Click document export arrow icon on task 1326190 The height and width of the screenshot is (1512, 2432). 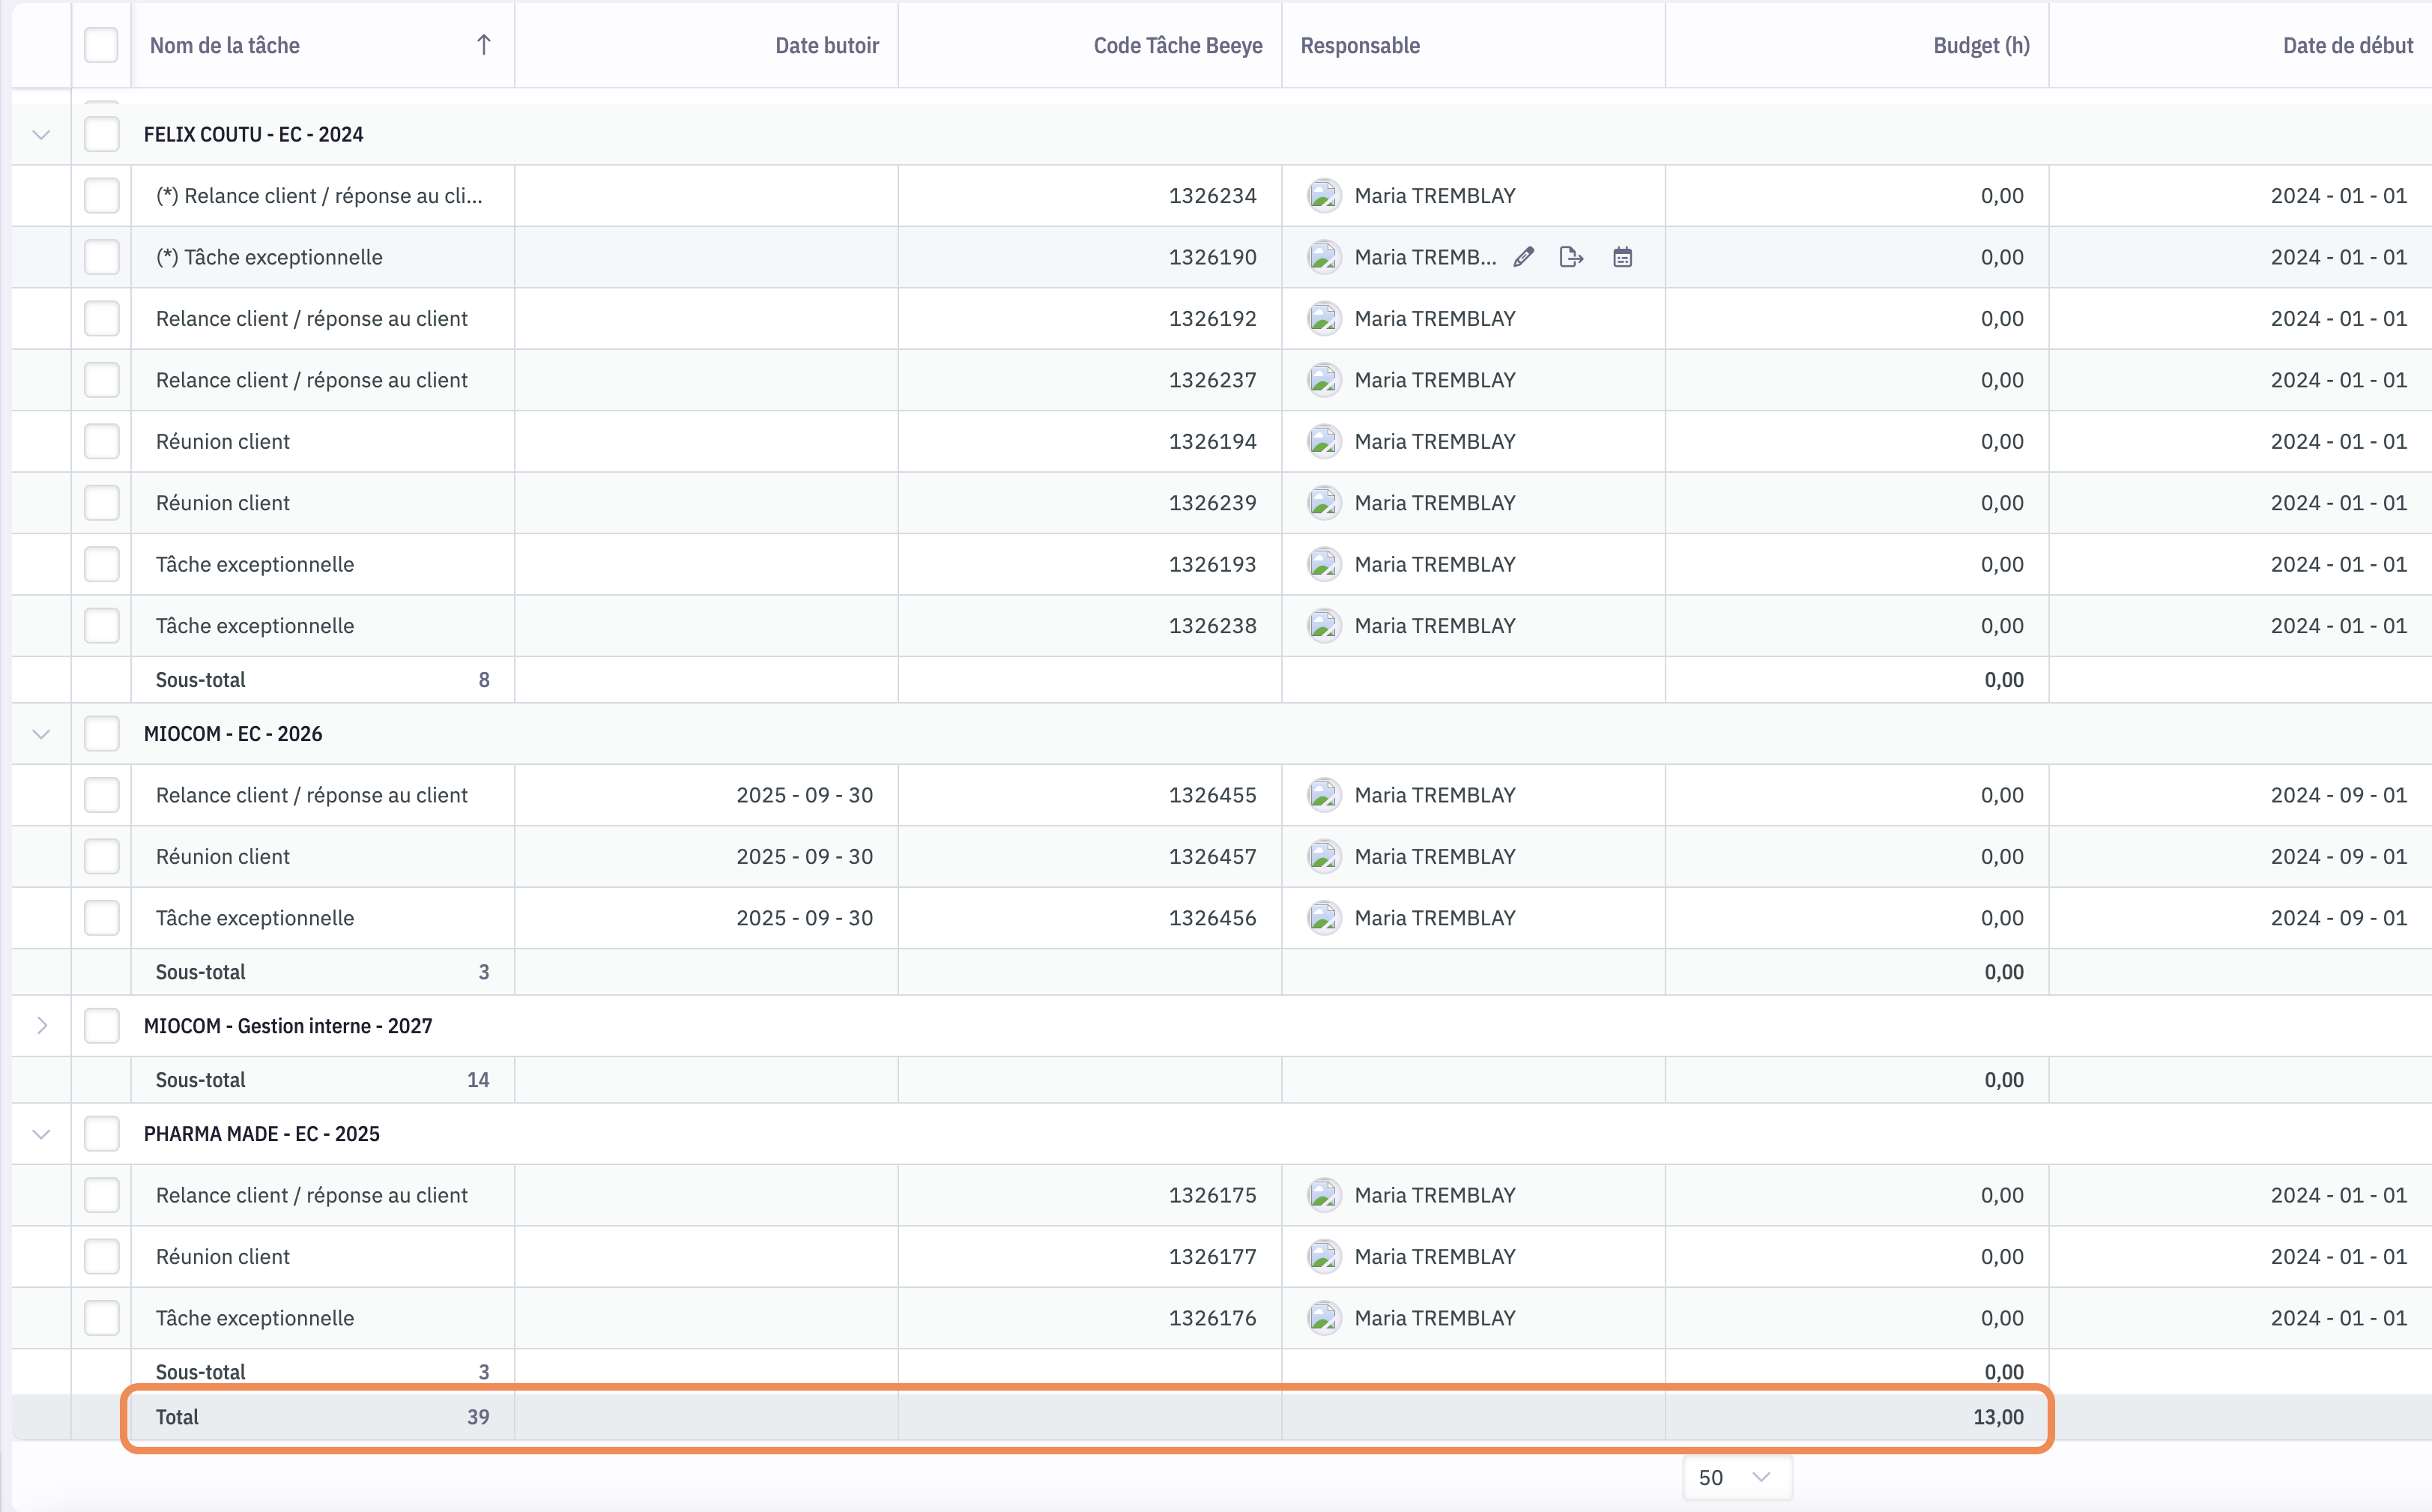click(x=1571, y=257)
